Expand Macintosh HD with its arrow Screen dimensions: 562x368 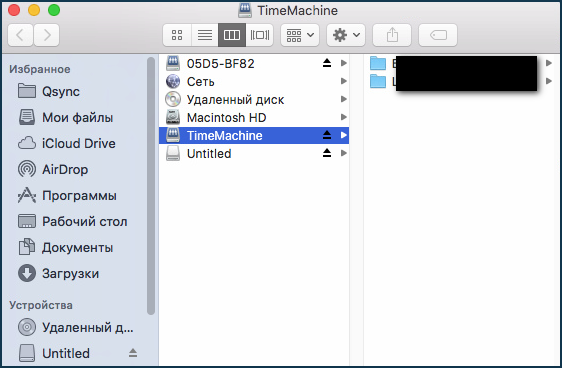pos(344,117)
